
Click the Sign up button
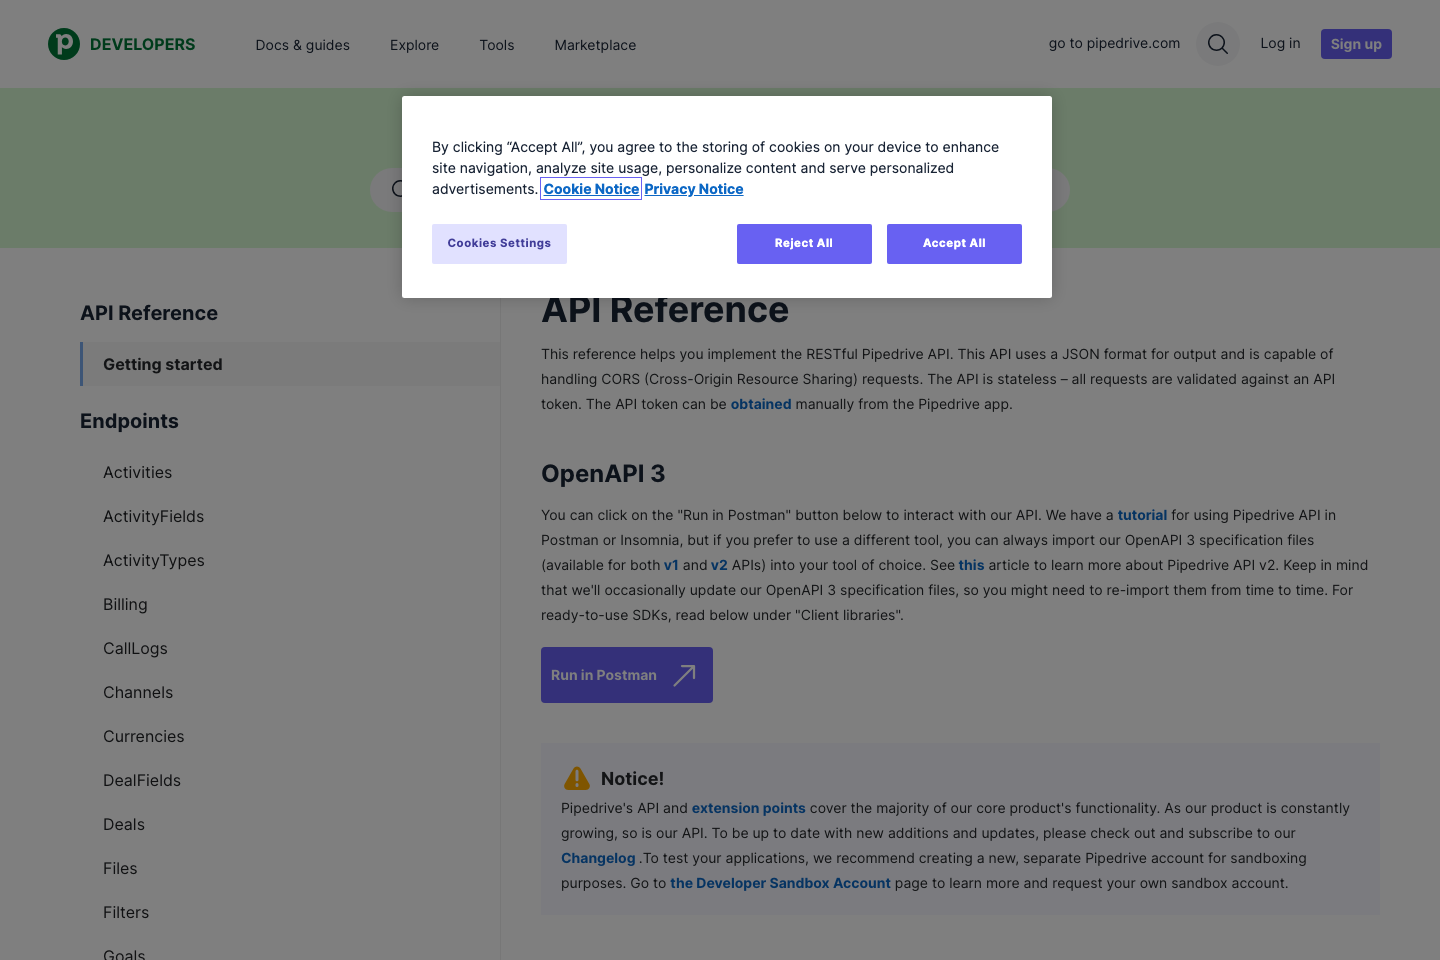[x=1356, y=44]
